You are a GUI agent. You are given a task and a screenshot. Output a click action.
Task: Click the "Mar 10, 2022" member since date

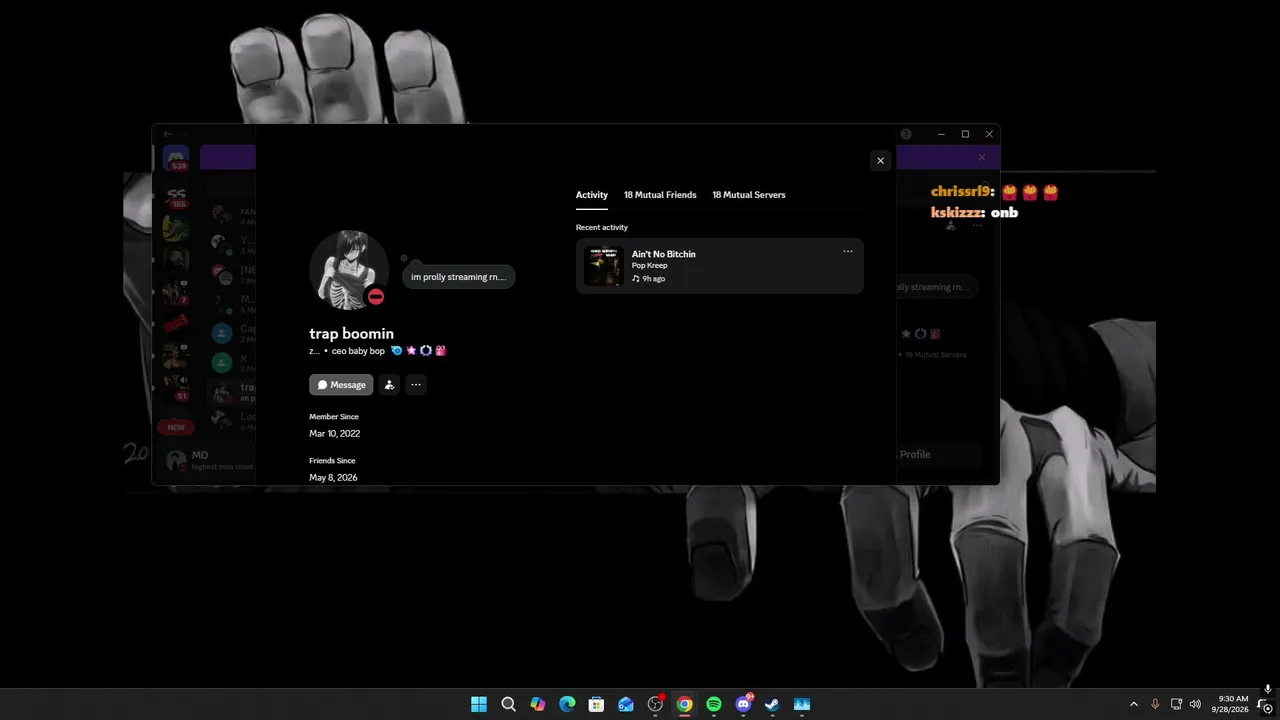click(x=335, y=434)
